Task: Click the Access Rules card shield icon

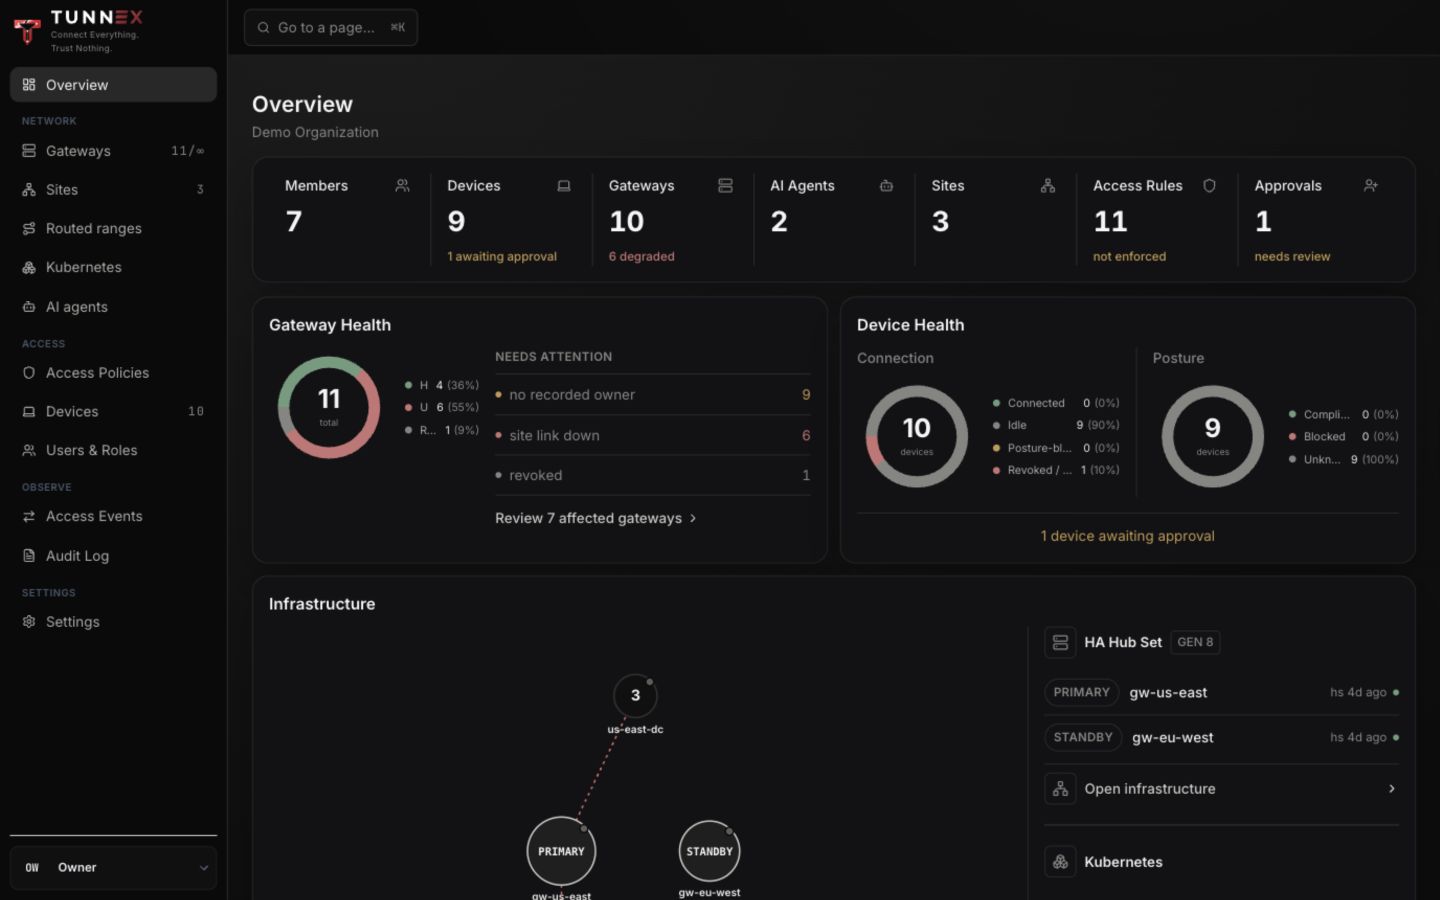Action: click(1209, 186)
